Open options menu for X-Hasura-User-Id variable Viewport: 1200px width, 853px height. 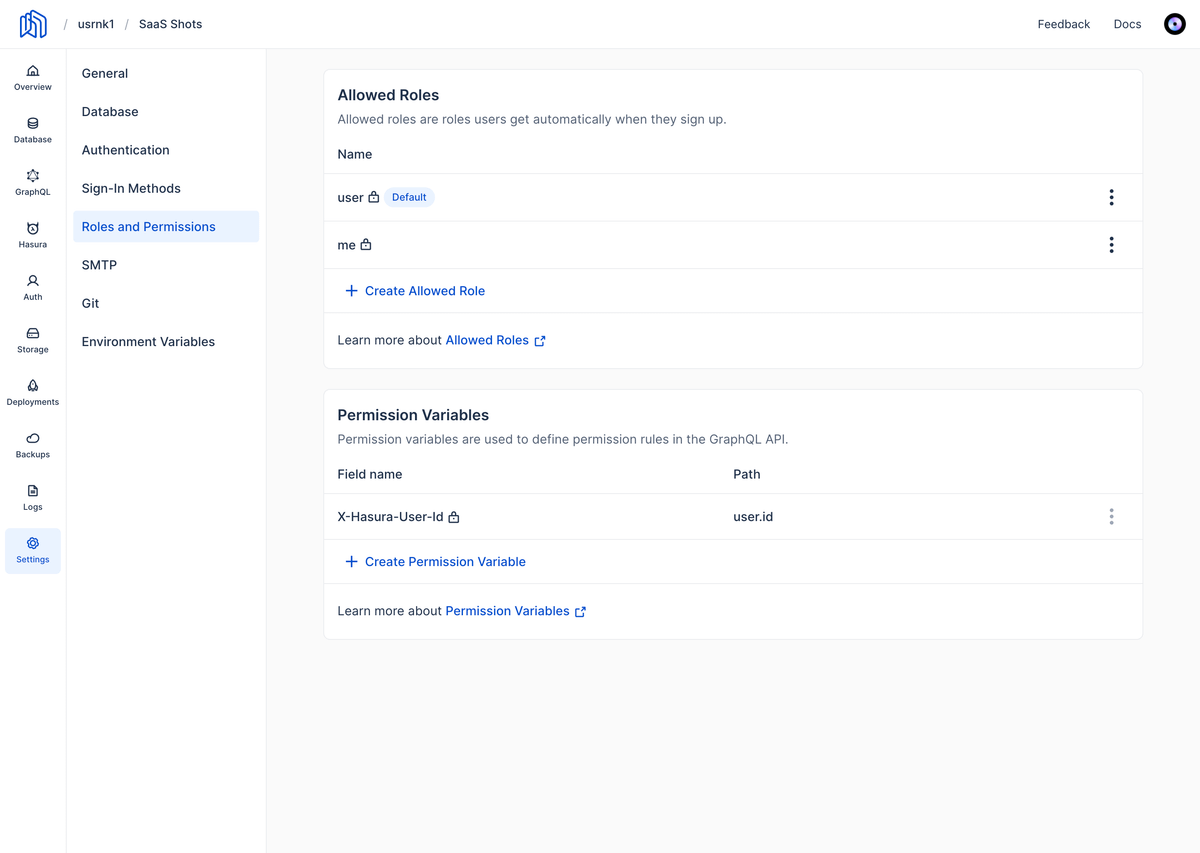[1111, 517]
